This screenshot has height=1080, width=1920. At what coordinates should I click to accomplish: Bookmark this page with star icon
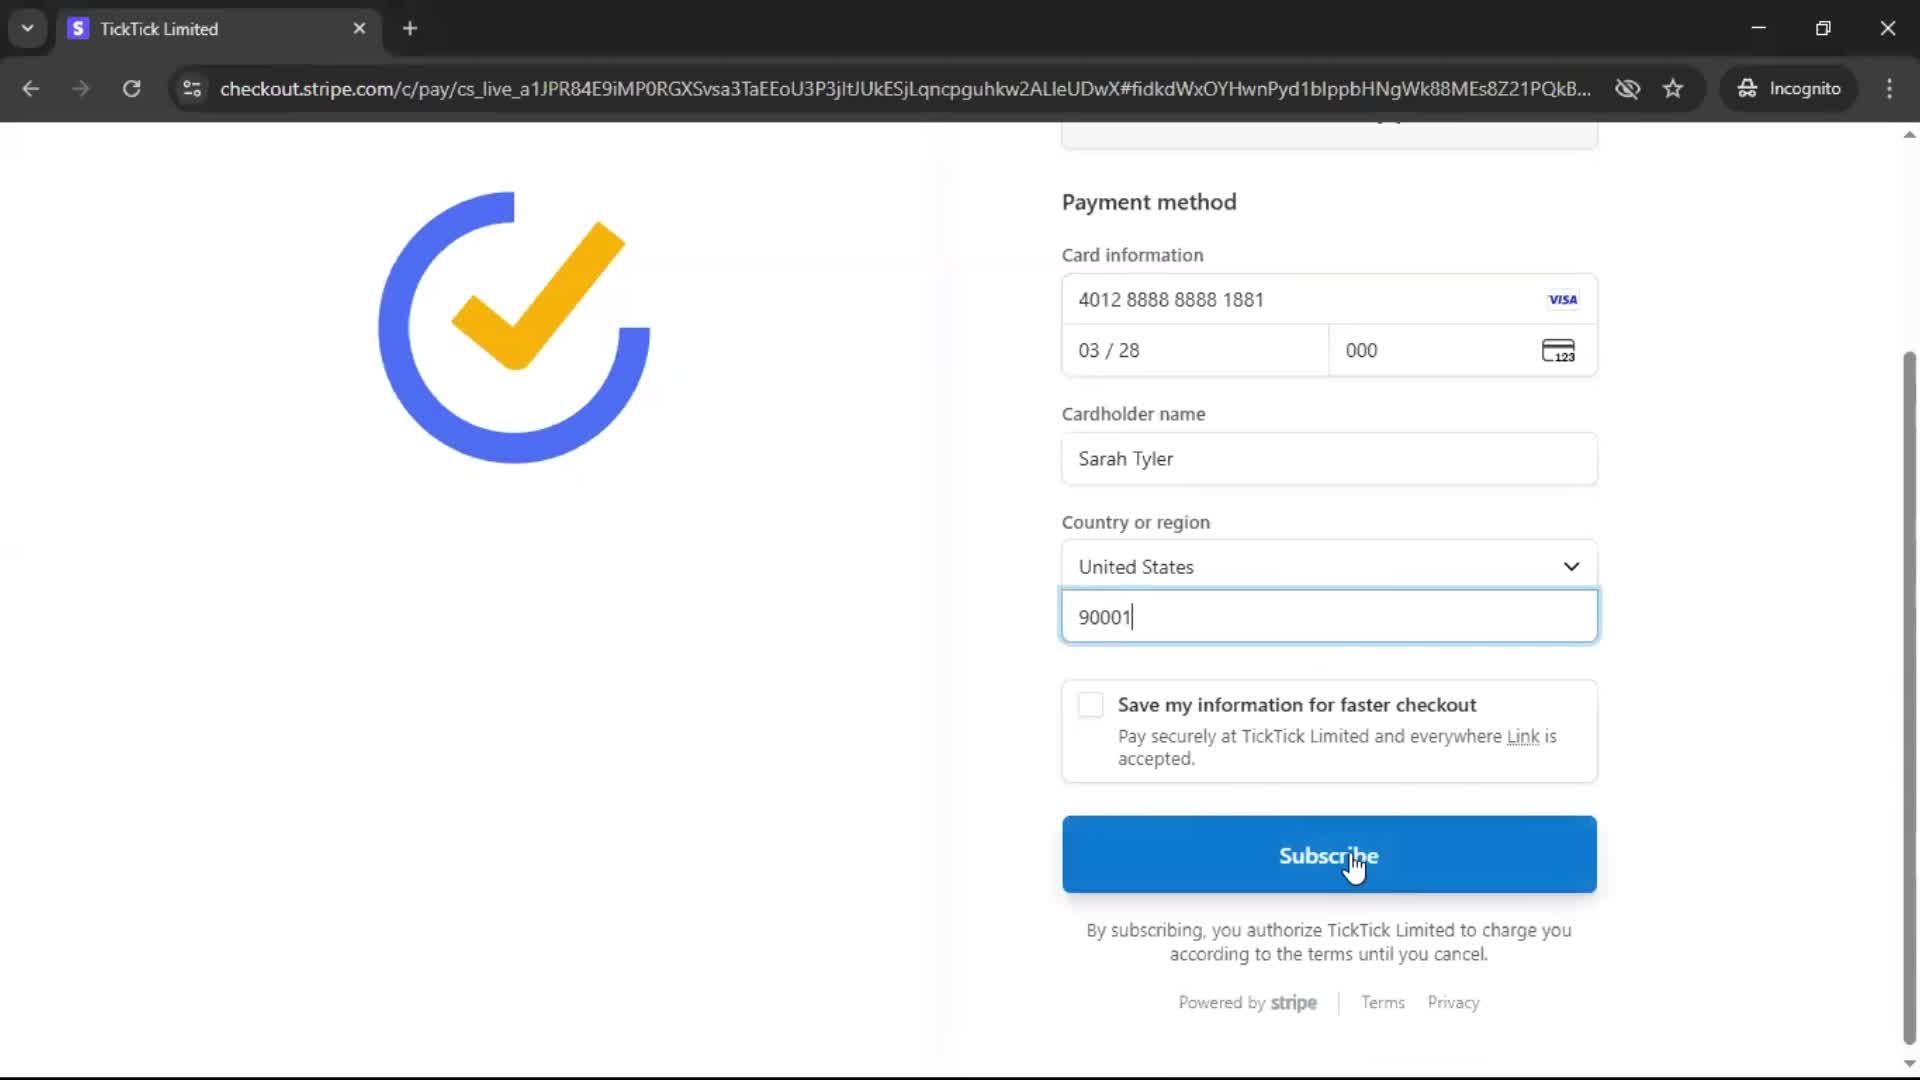coord(1673,89)
